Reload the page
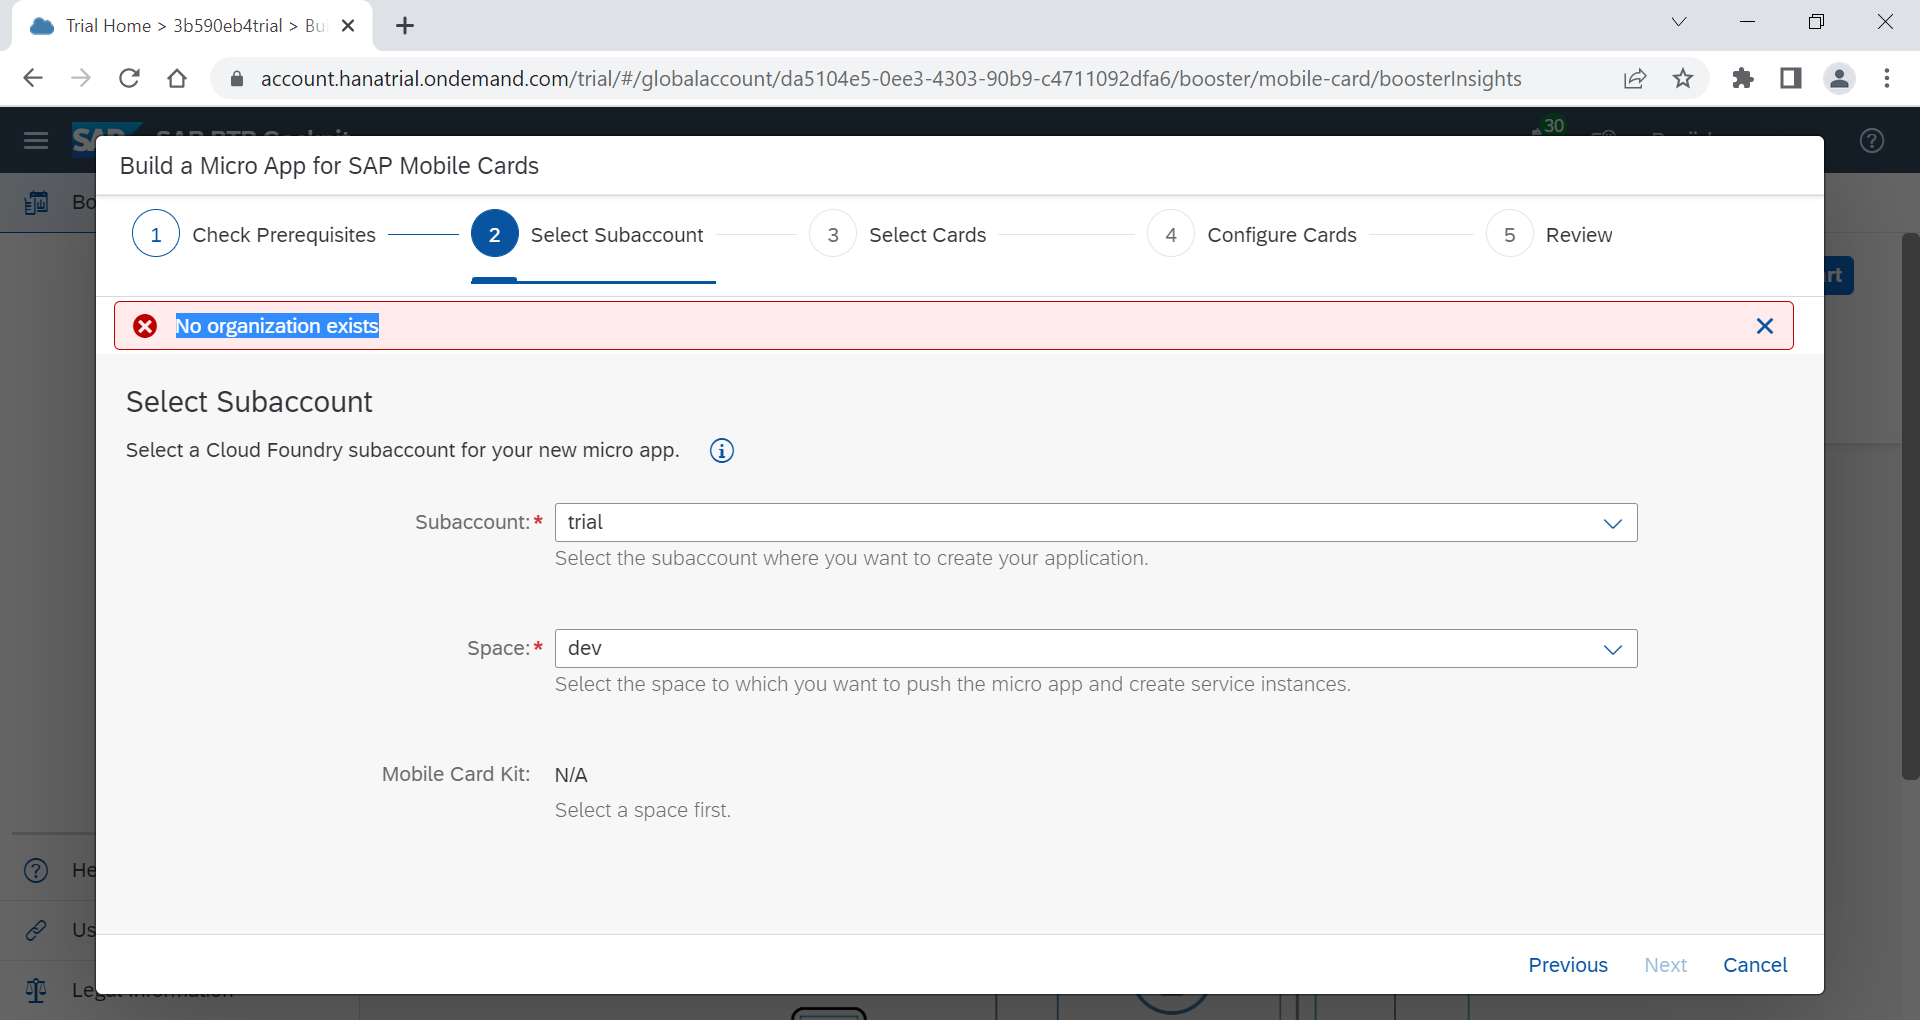The image size is (1920, 1020). click(x=129, y=78)
